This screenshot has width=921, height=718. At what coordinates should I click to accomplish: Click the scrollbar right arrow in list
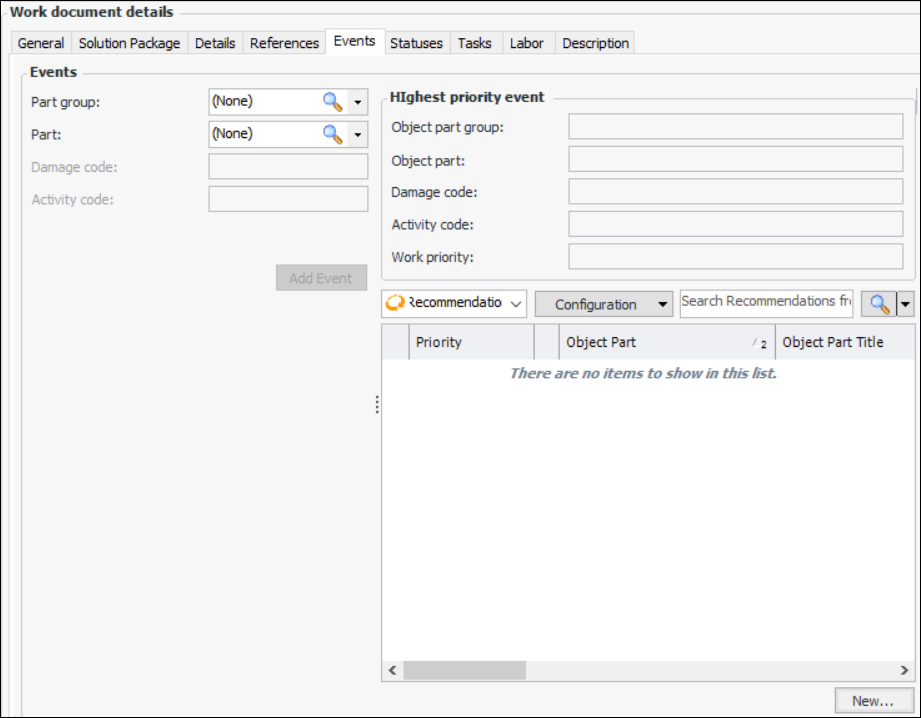(x=904, y=670)
